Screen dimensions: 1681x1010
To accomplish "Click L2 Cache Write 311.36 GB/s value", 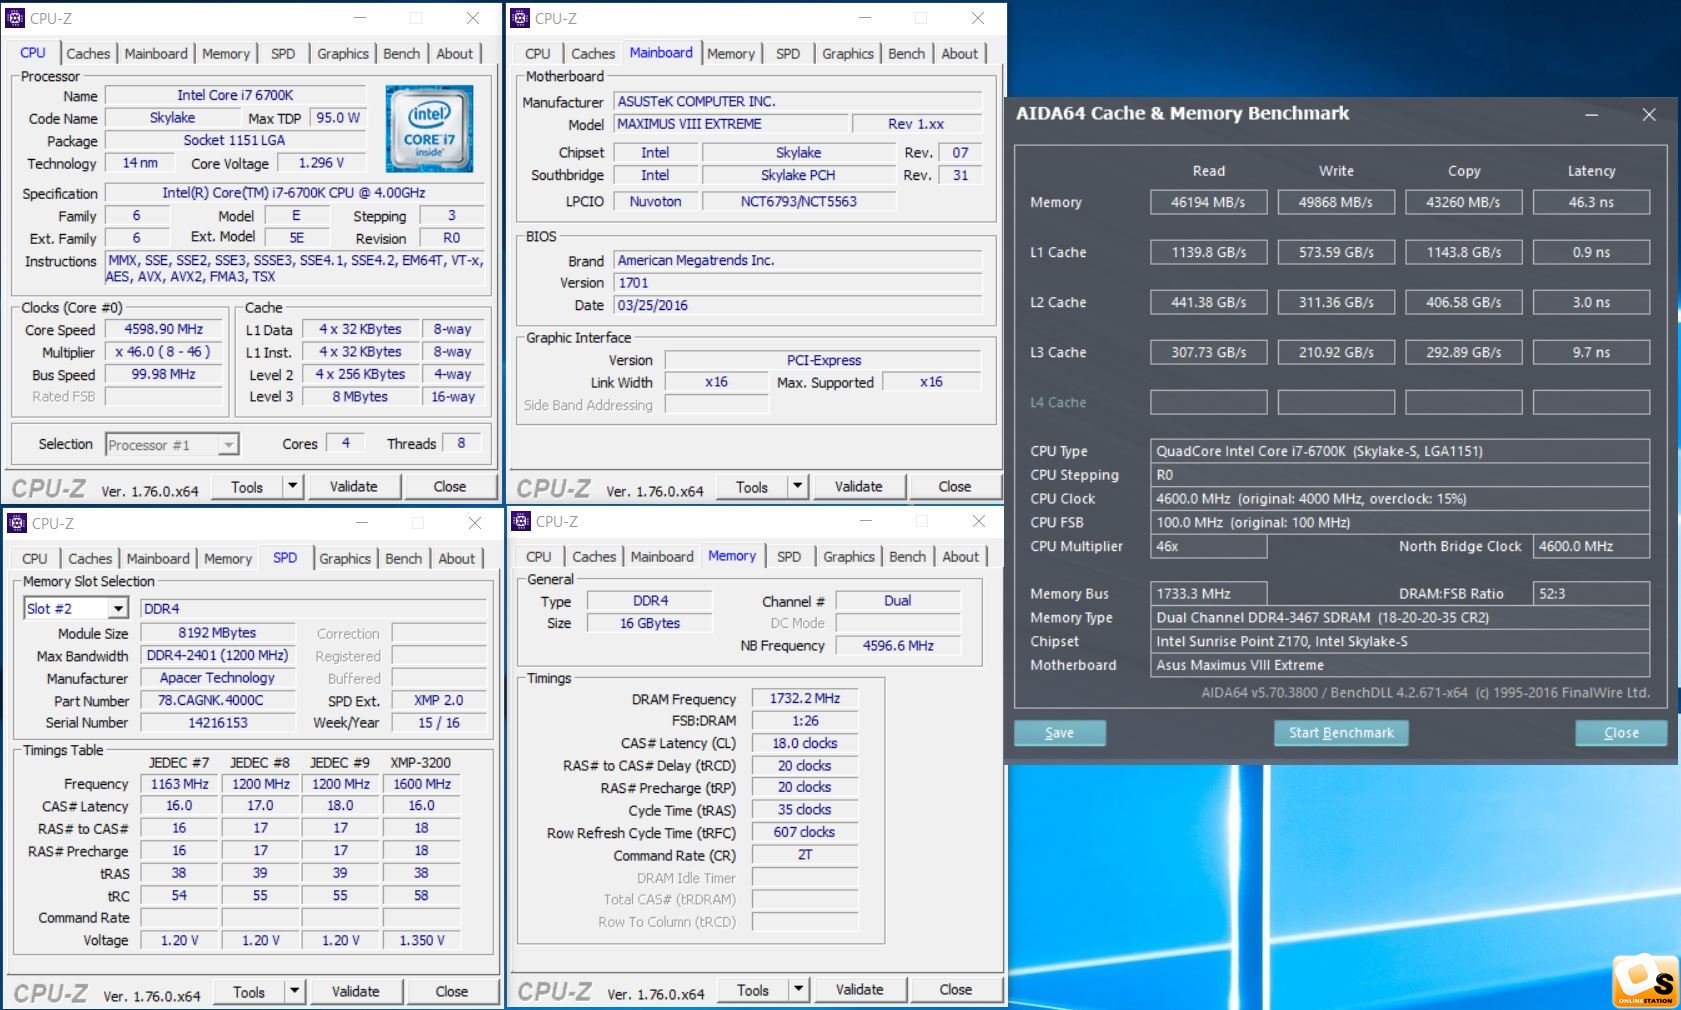I will (1336, 302).
